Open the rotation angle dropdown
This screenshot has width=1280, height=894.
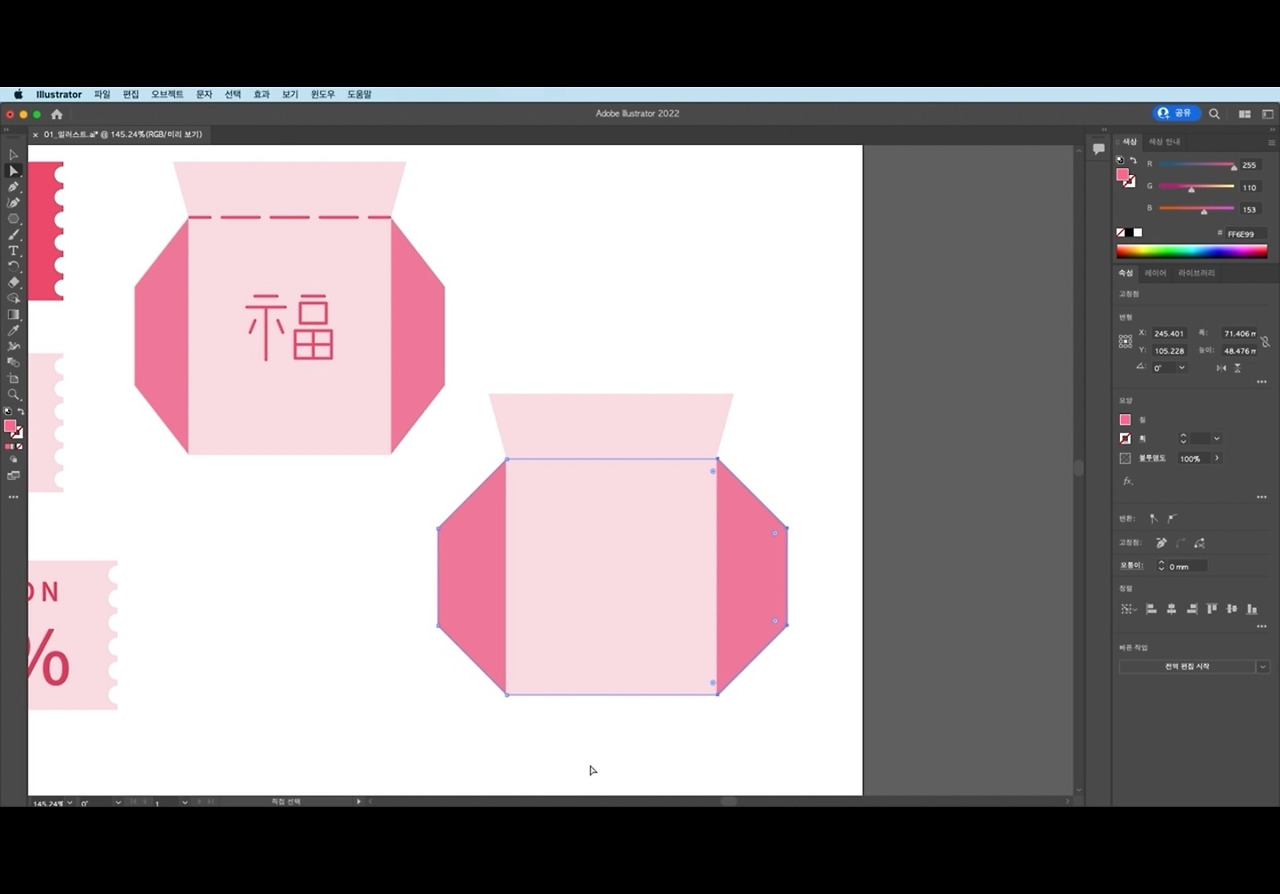[1182, 368]
